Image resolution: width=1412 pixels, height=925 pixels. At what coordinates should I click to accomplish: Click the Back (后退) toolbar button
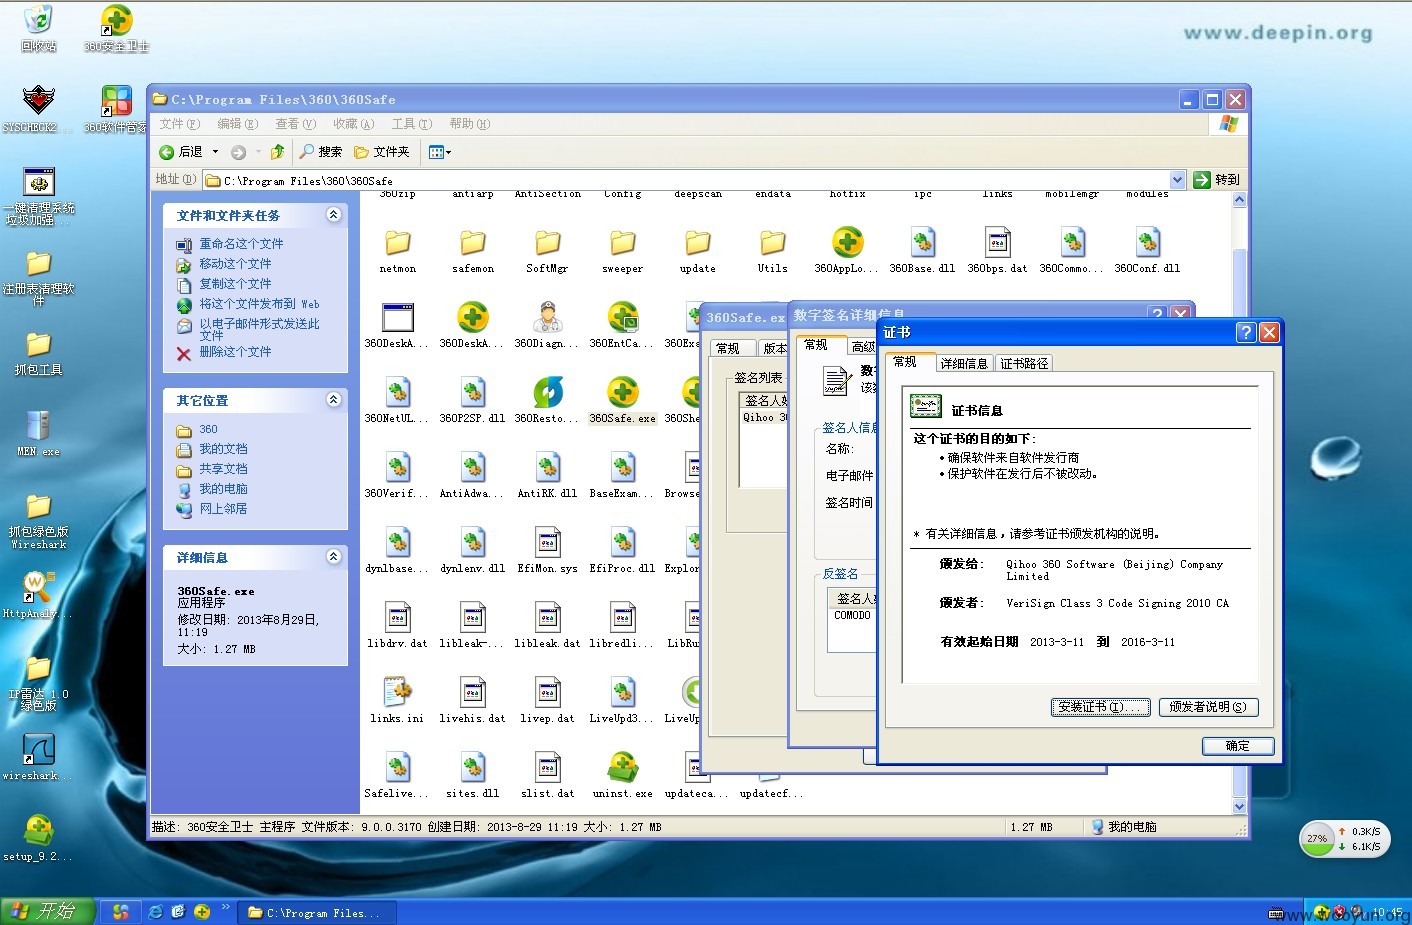coord(181,152)
